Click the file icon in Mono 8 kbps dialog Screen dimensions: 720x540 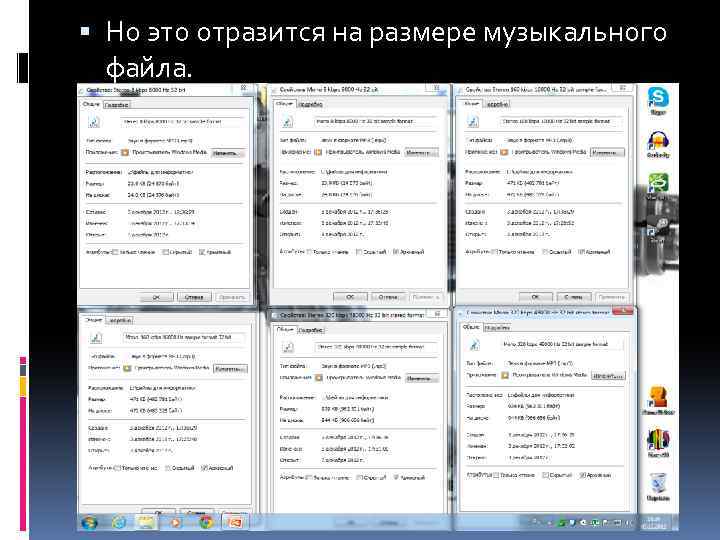coord(287,122)
